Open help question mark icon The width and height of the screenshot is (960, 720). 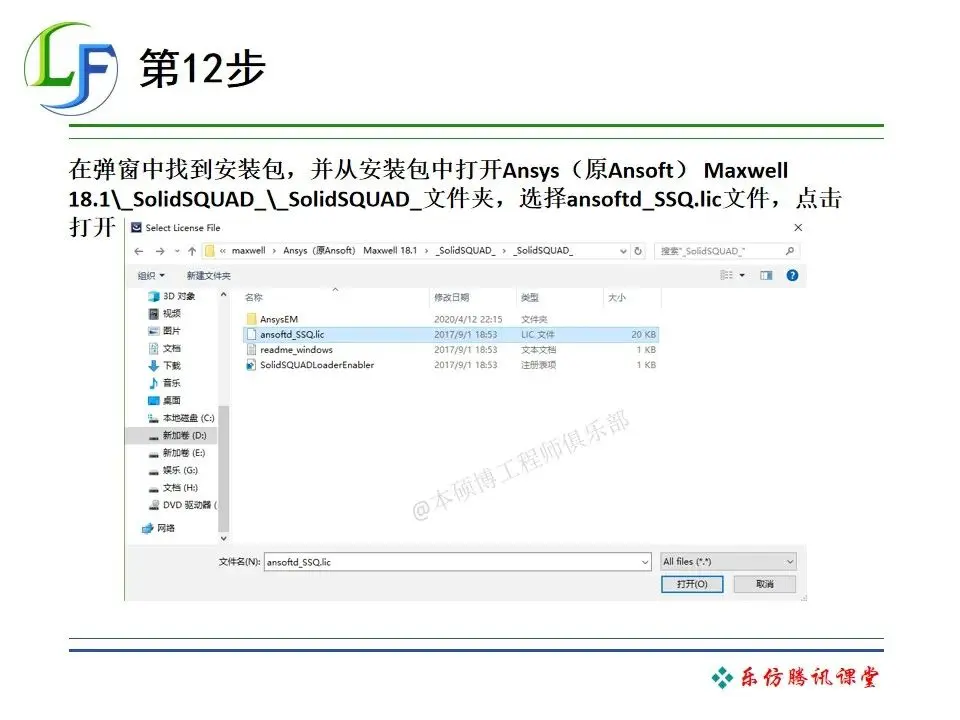point(792,276)
